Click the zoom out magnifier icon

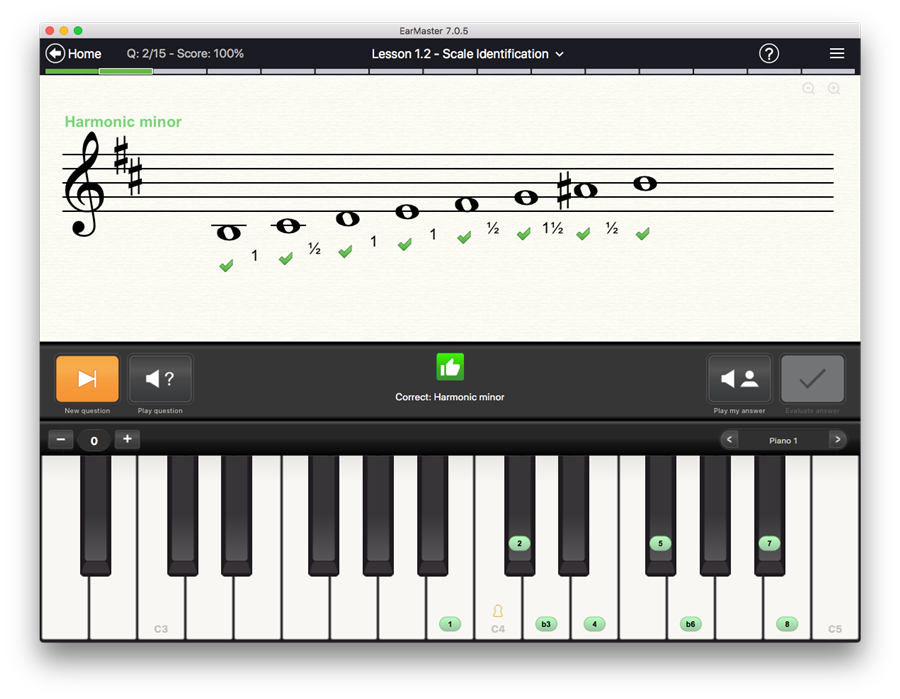tap(808, 88)
